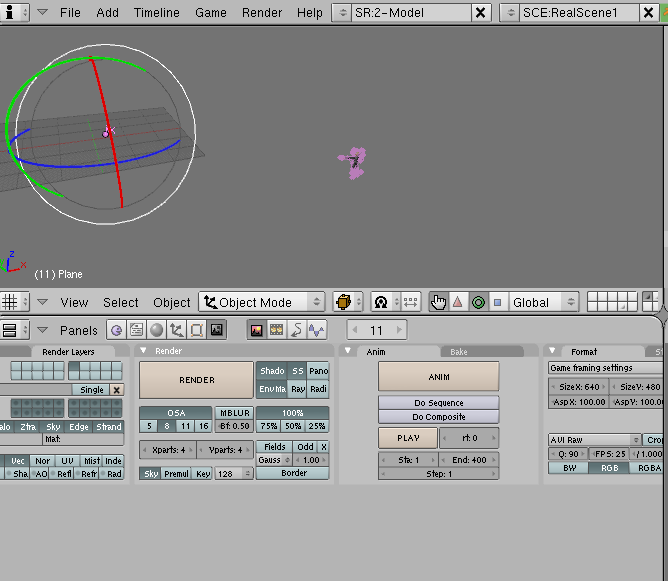
Task: Select the rotate manipulator circle icon
Action: [478, 302]
